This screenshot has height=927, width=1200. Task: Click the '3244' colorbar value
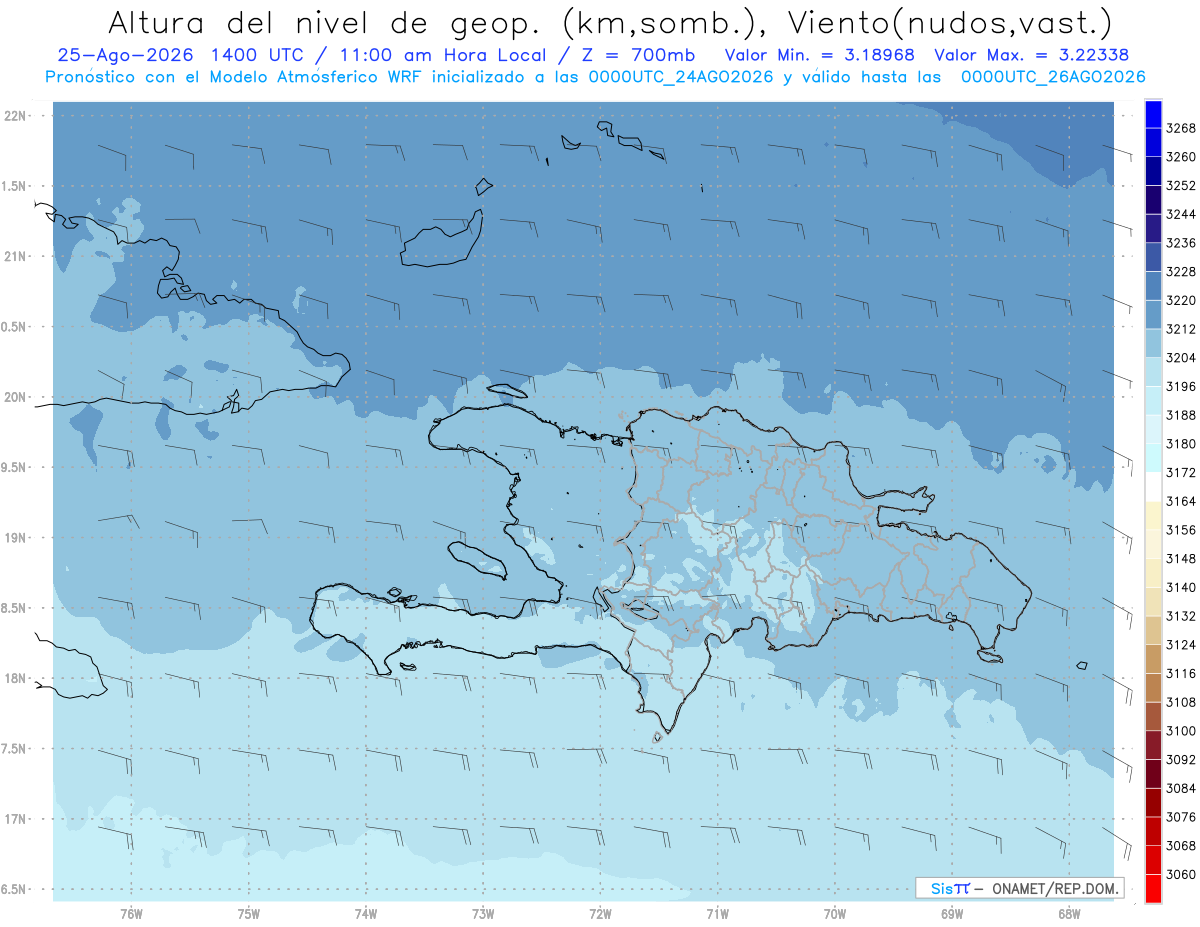(x=1181, y=215)
